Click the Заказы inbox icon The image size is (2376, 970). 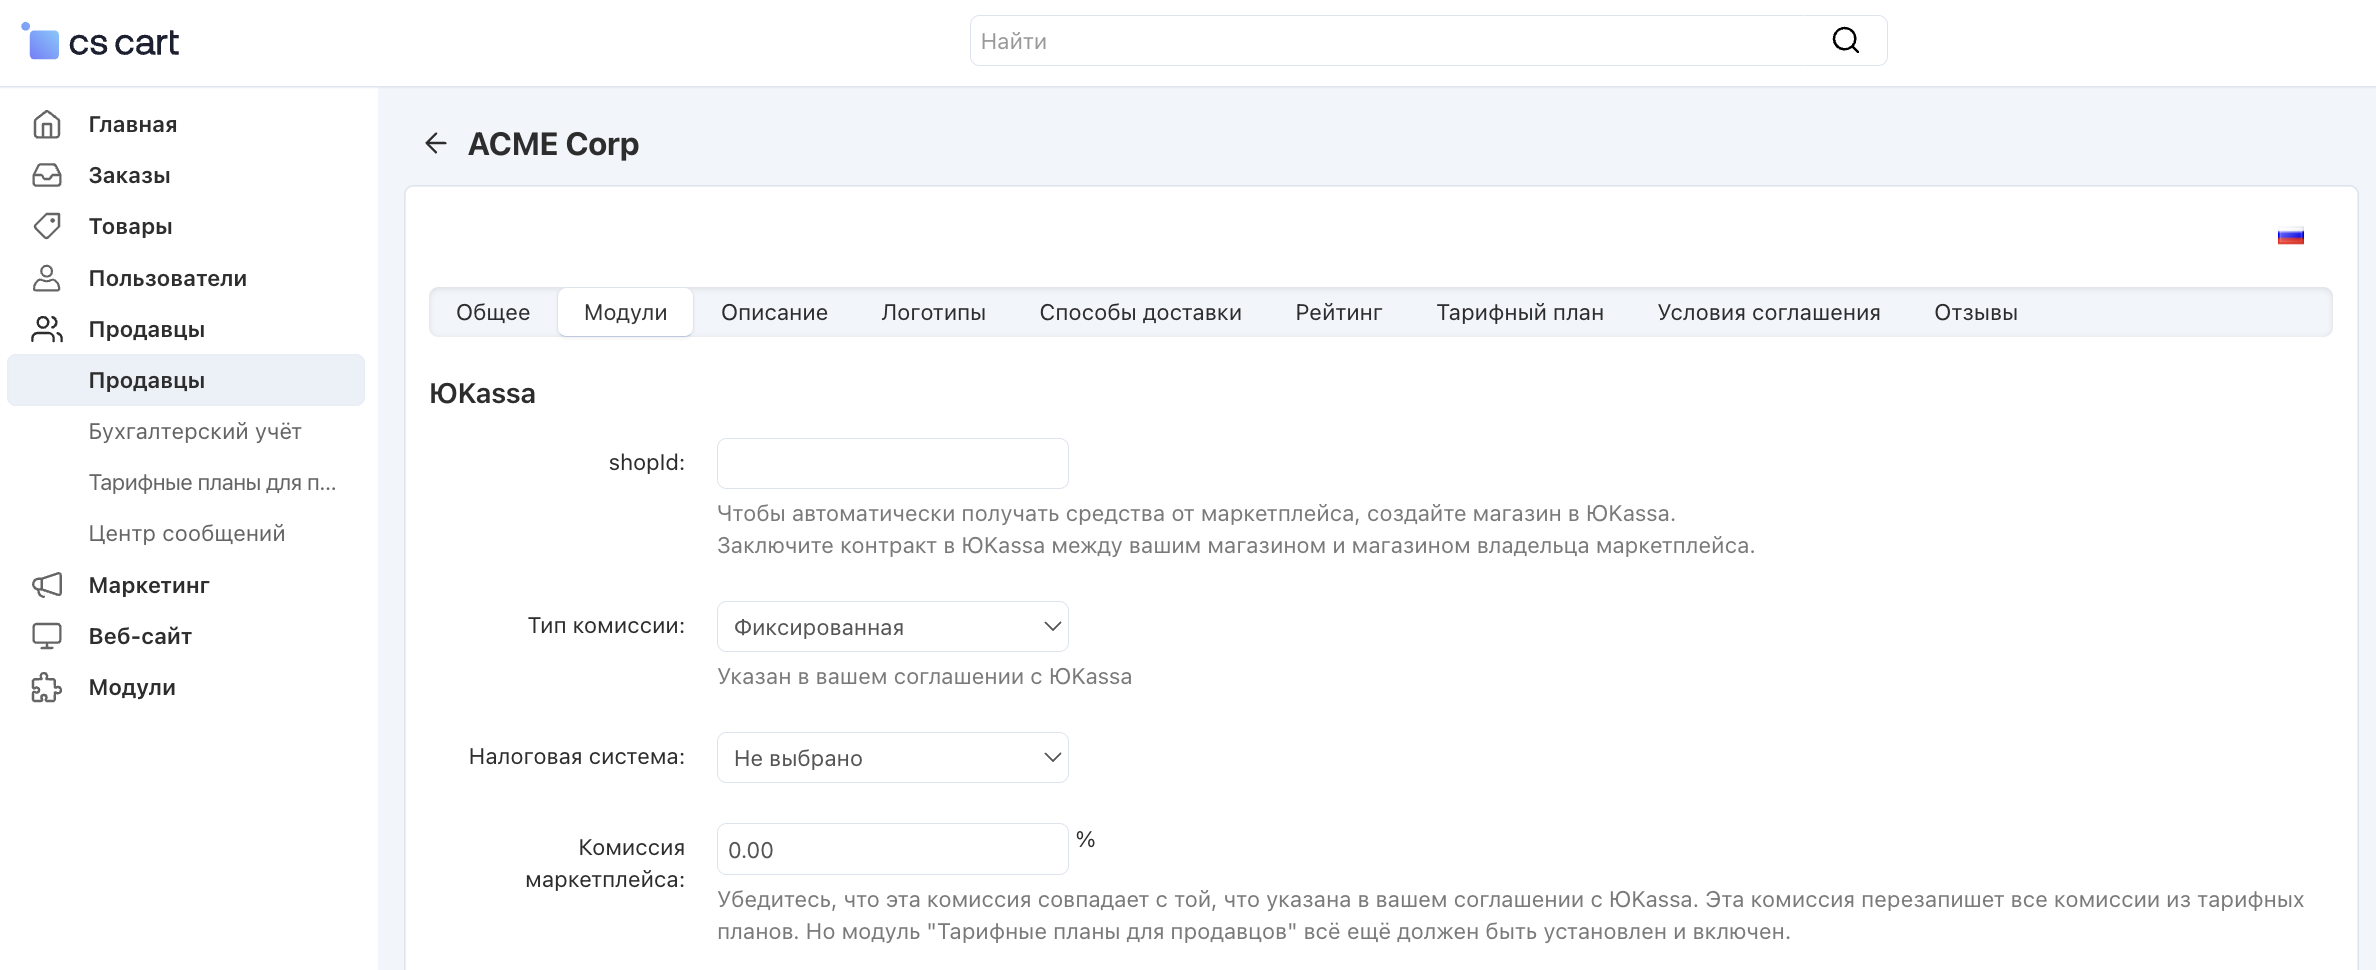coord(47,175)
